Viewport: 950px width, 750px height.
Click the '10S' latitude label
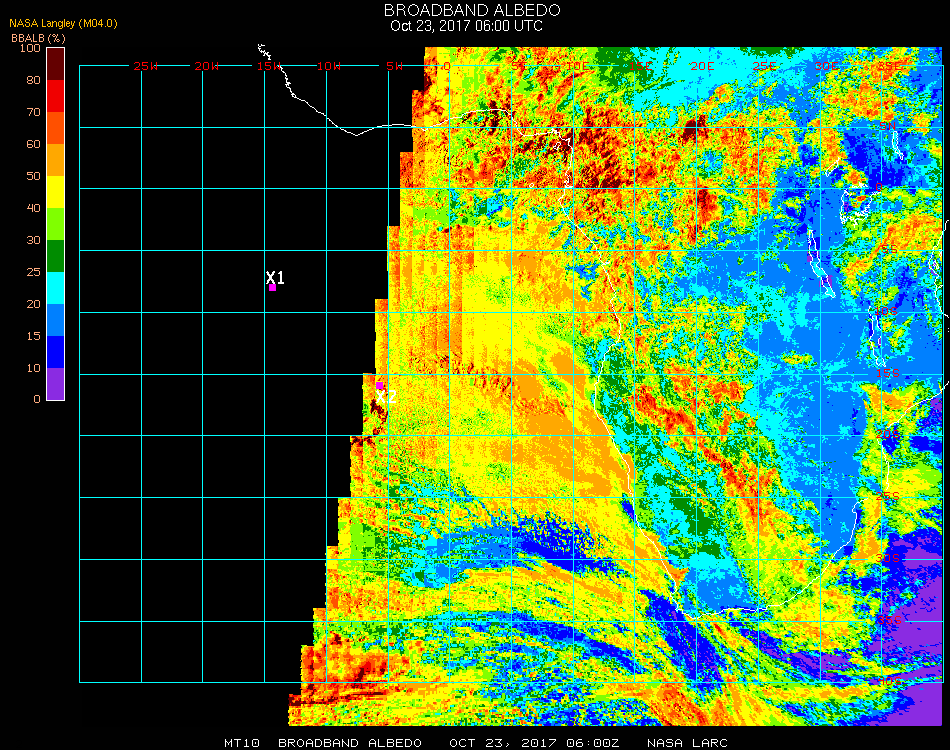886,311
